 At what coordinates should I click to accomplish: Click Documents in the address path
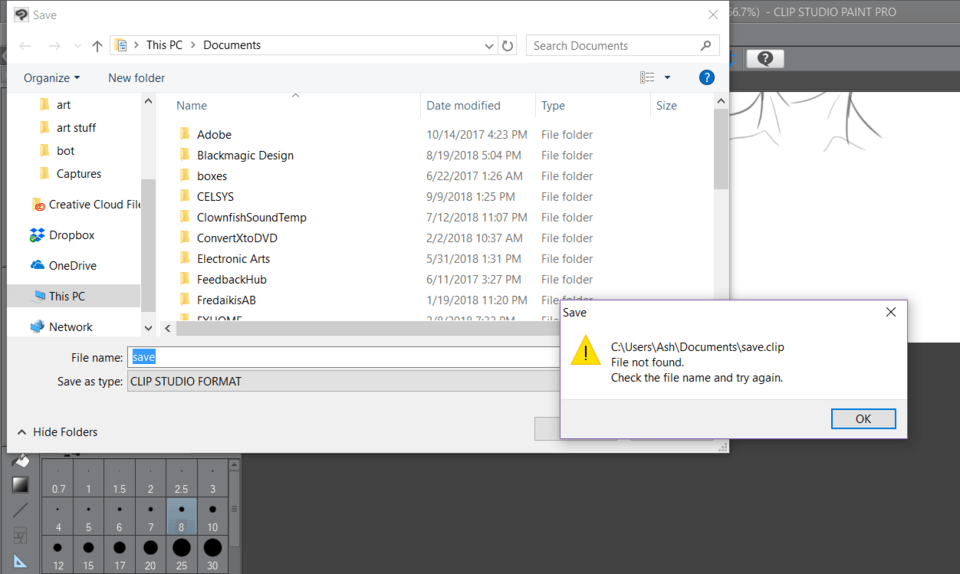(x=232, y=45)
